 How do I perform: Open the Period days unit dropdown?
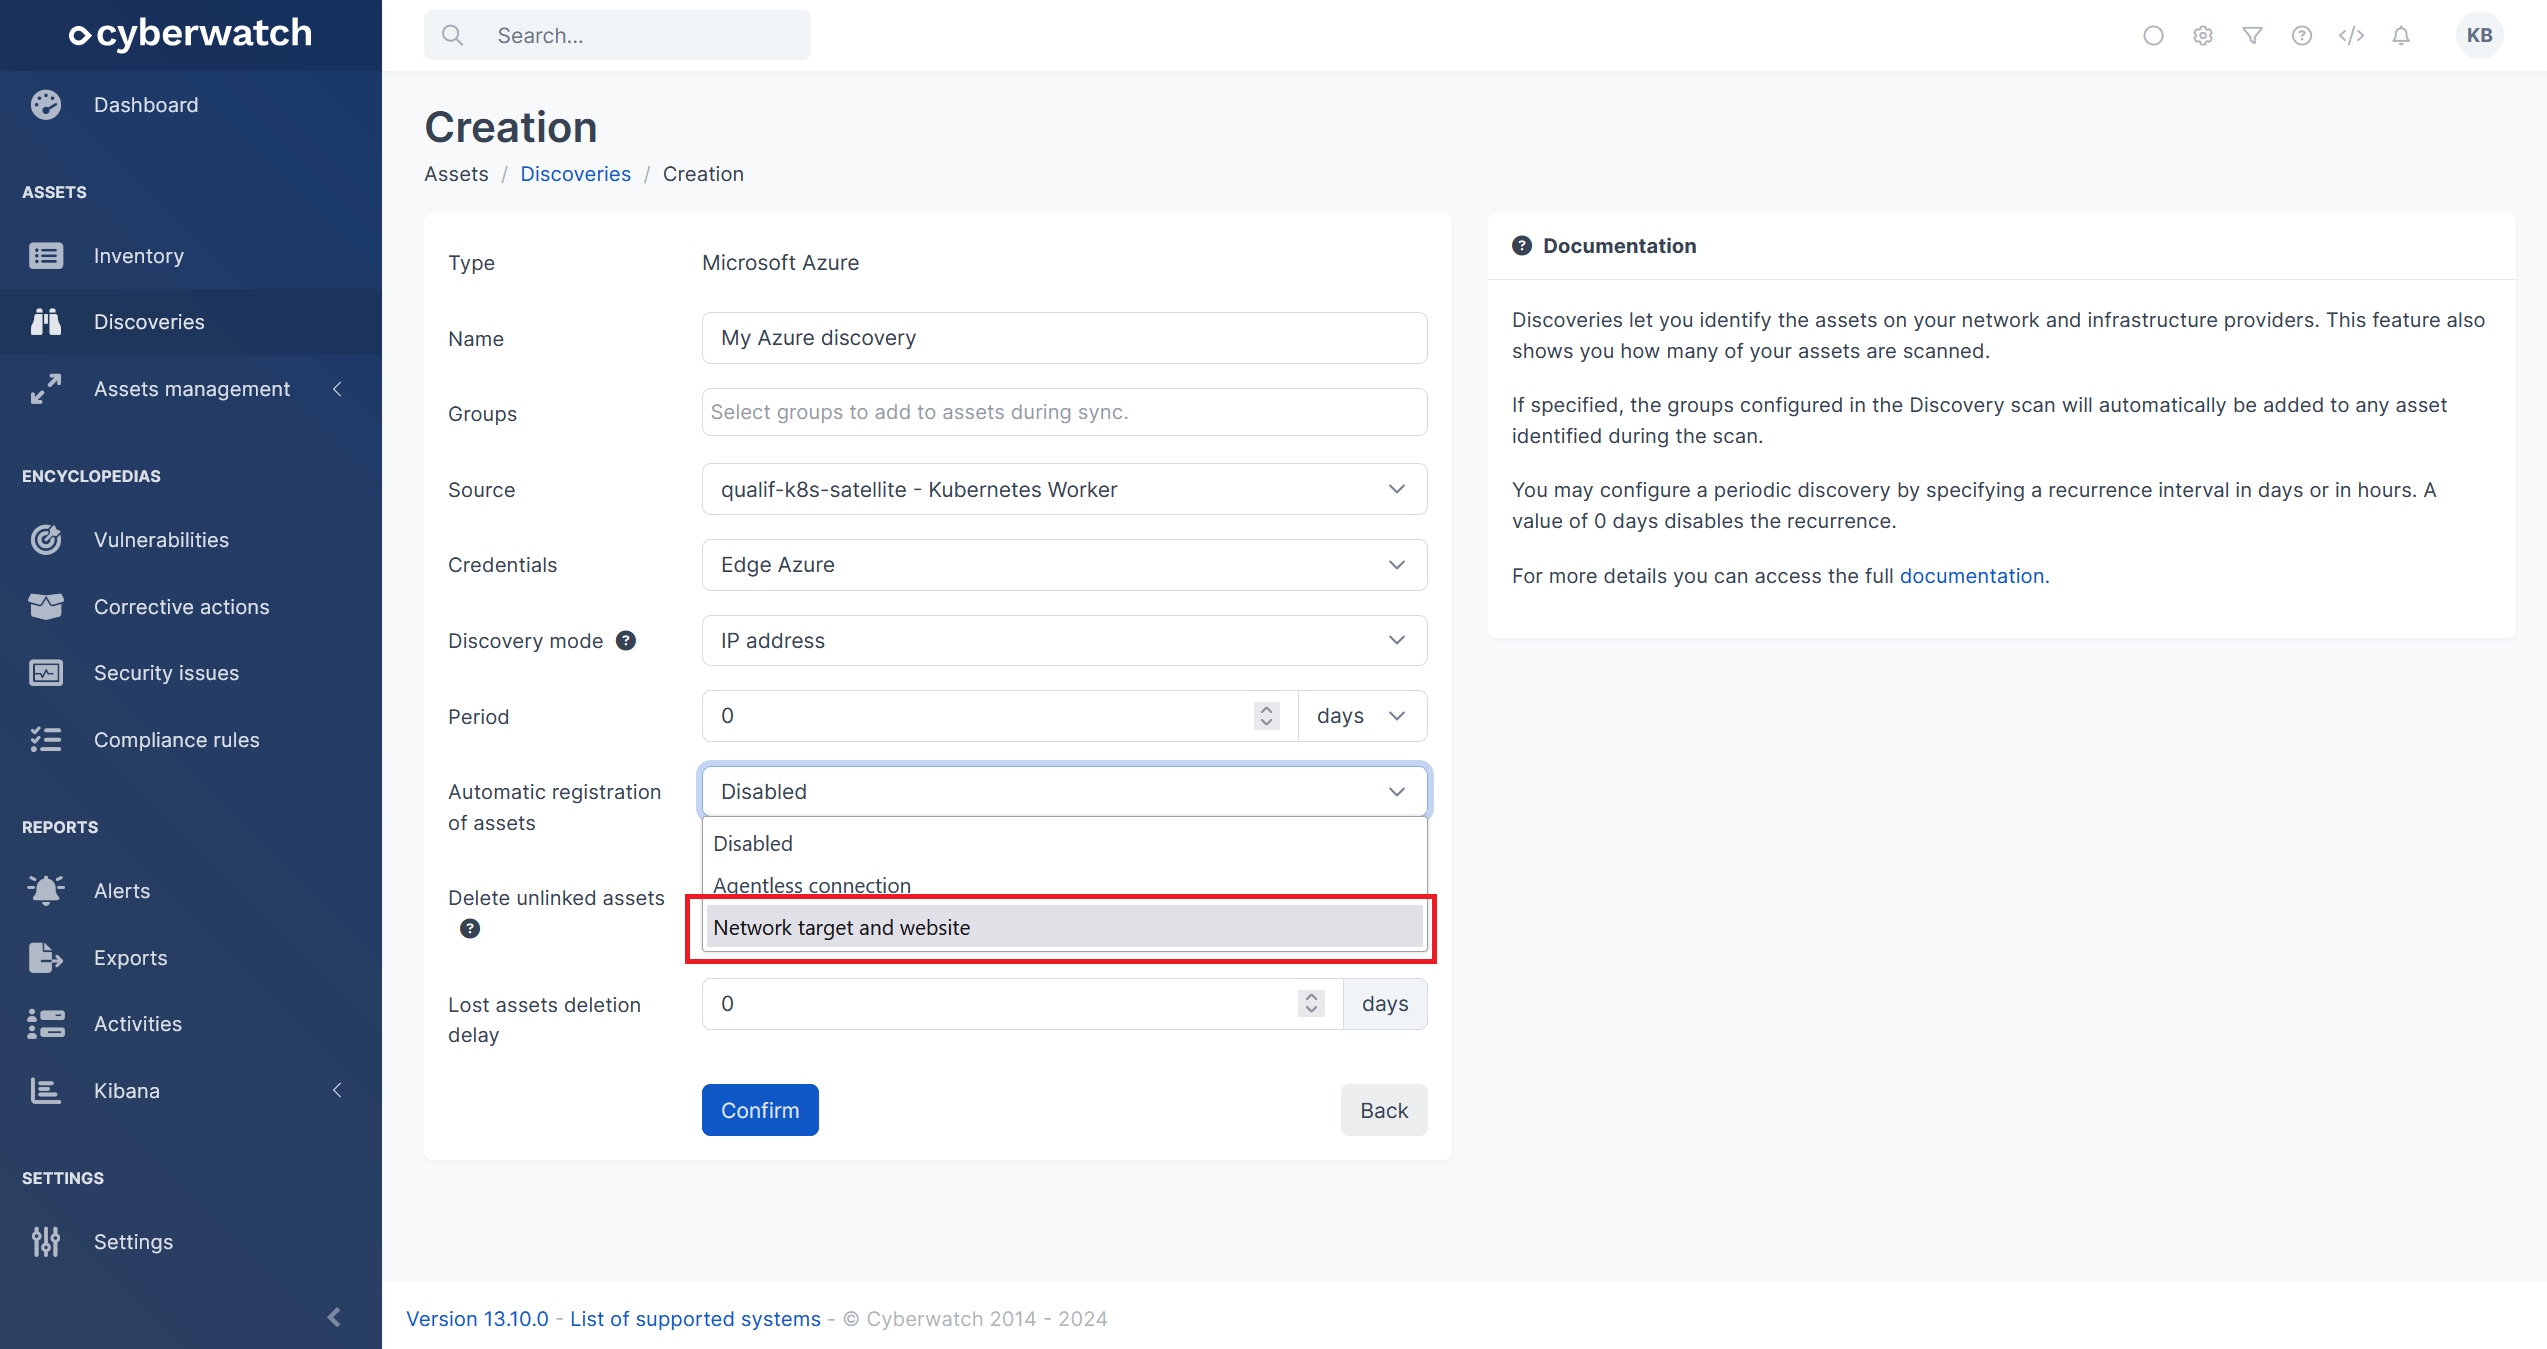[1362, 716]
